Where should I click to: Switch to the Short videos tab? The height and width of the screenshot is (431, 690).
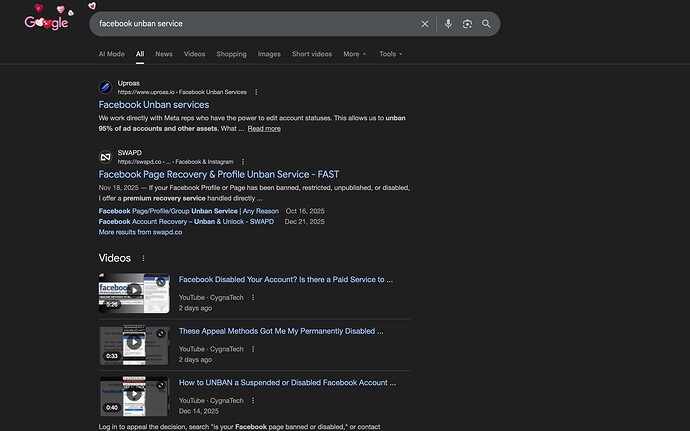(x=312, y=54)
